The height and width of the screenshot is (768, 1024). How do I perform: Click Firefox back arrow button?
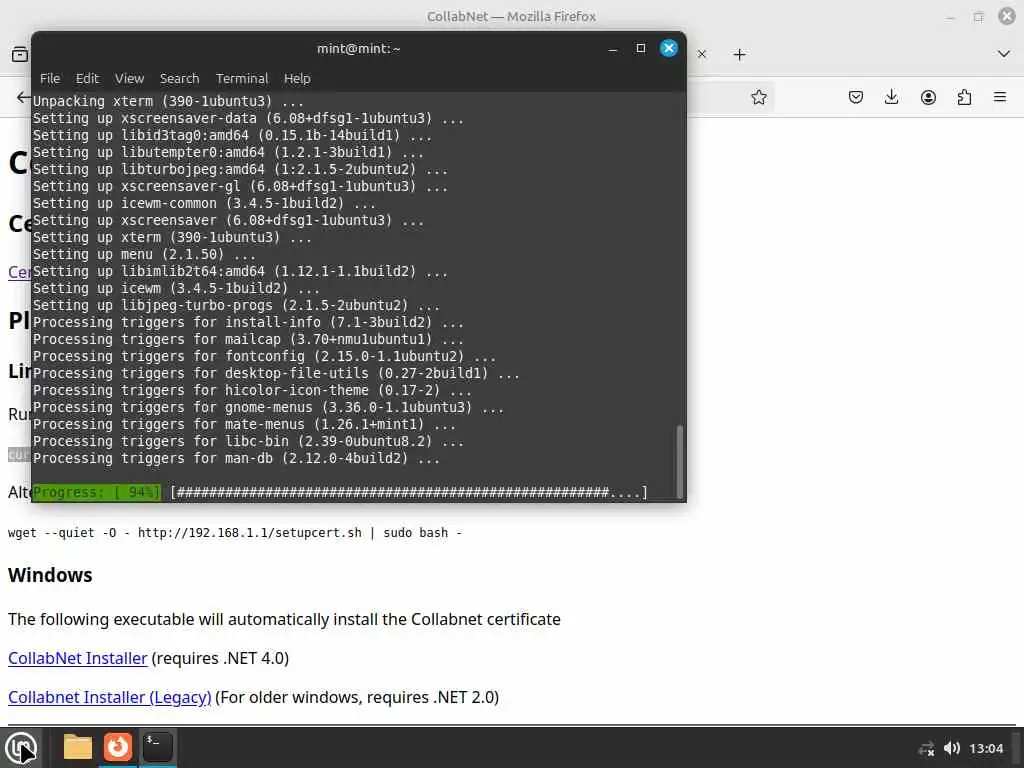pos(23,97)
